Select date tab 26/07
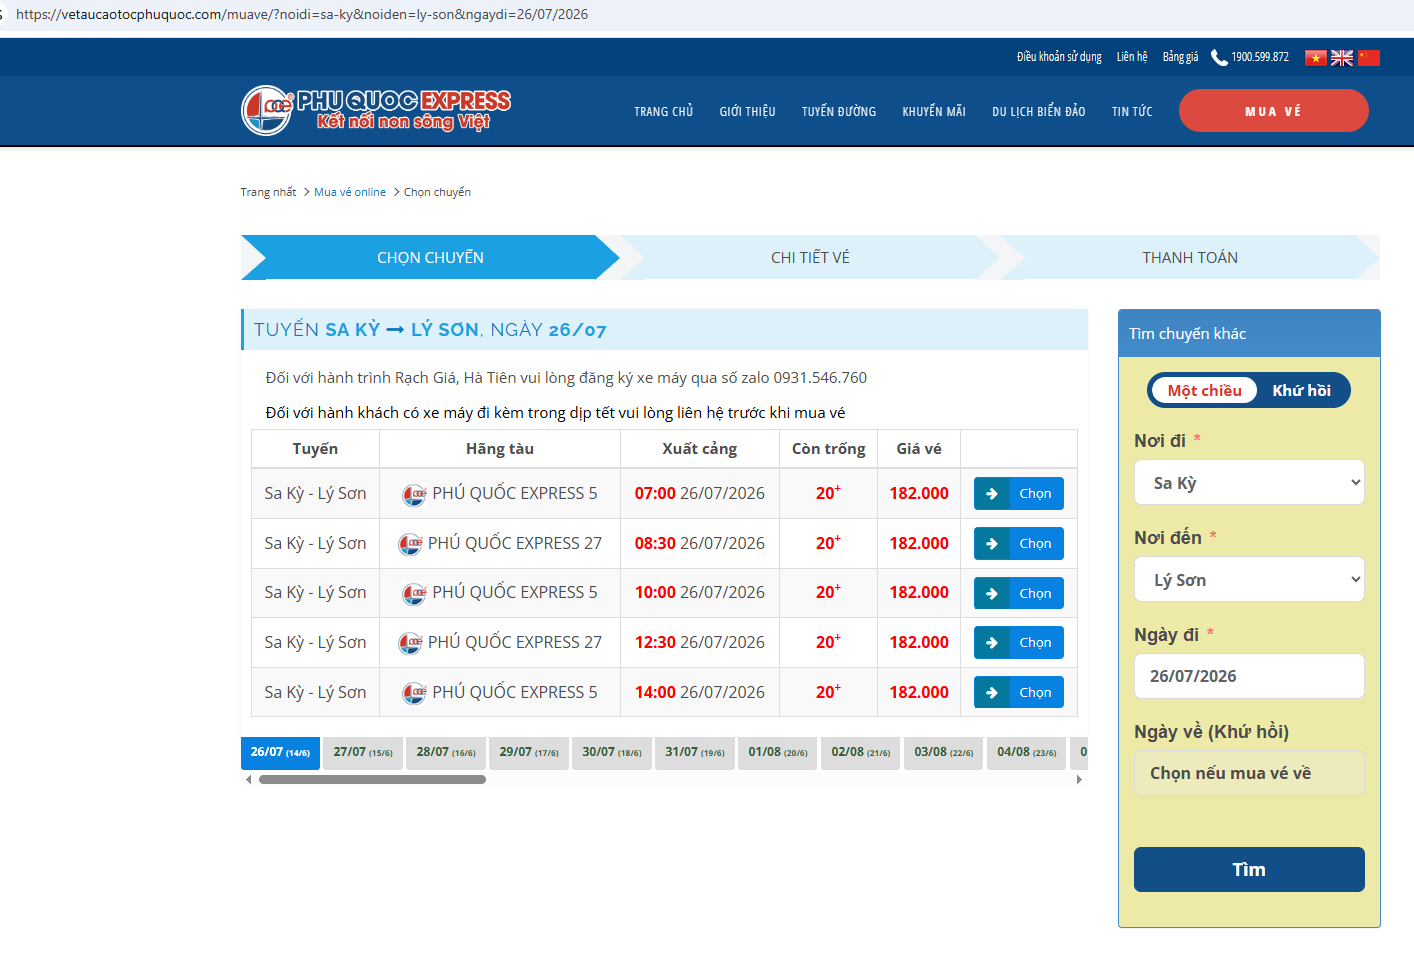Screen dimensions: 1414x957 coord(280,753)
